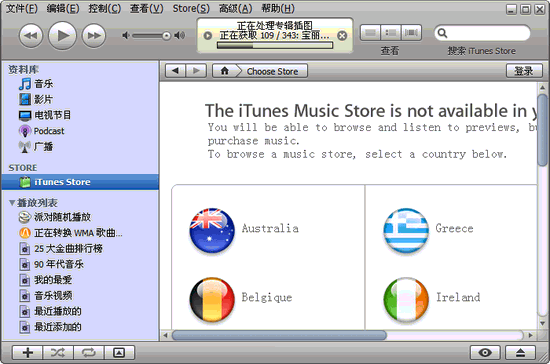The height and width of the screenshot is (364, 550).
Task: Click the vertical scrollbar down arrow
Action: click(542, 323)
